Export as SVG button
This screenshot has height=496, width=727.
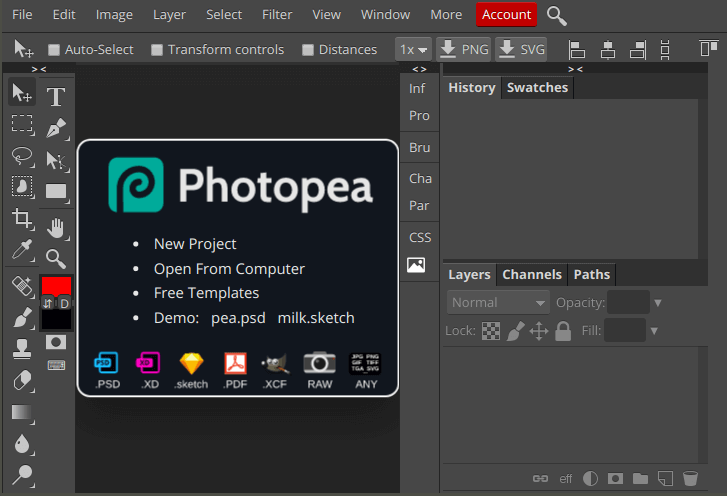point(521,49)
